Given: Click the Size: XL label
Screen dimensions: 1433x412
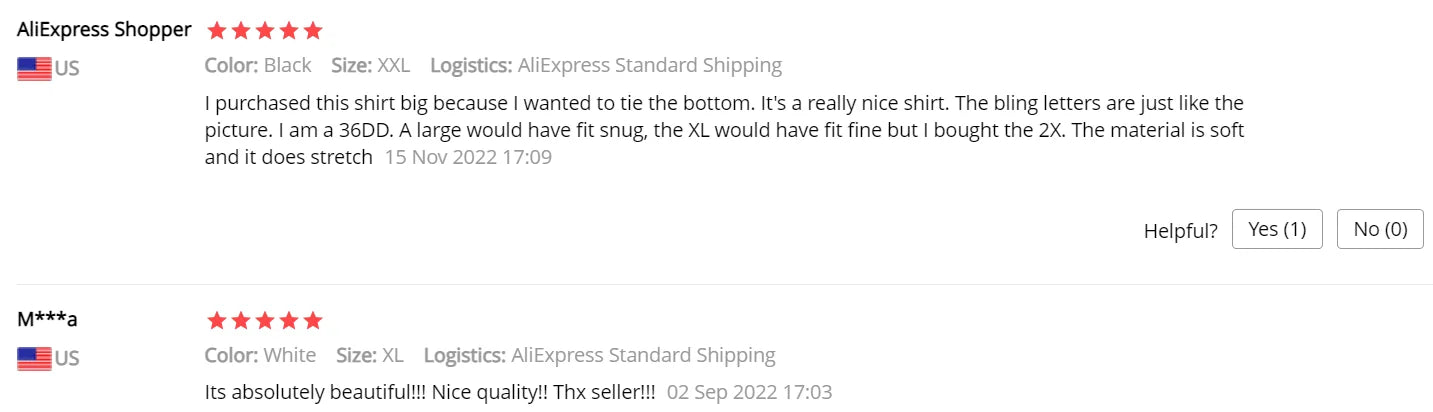Looking at the screenshot, I should (370, 355).
